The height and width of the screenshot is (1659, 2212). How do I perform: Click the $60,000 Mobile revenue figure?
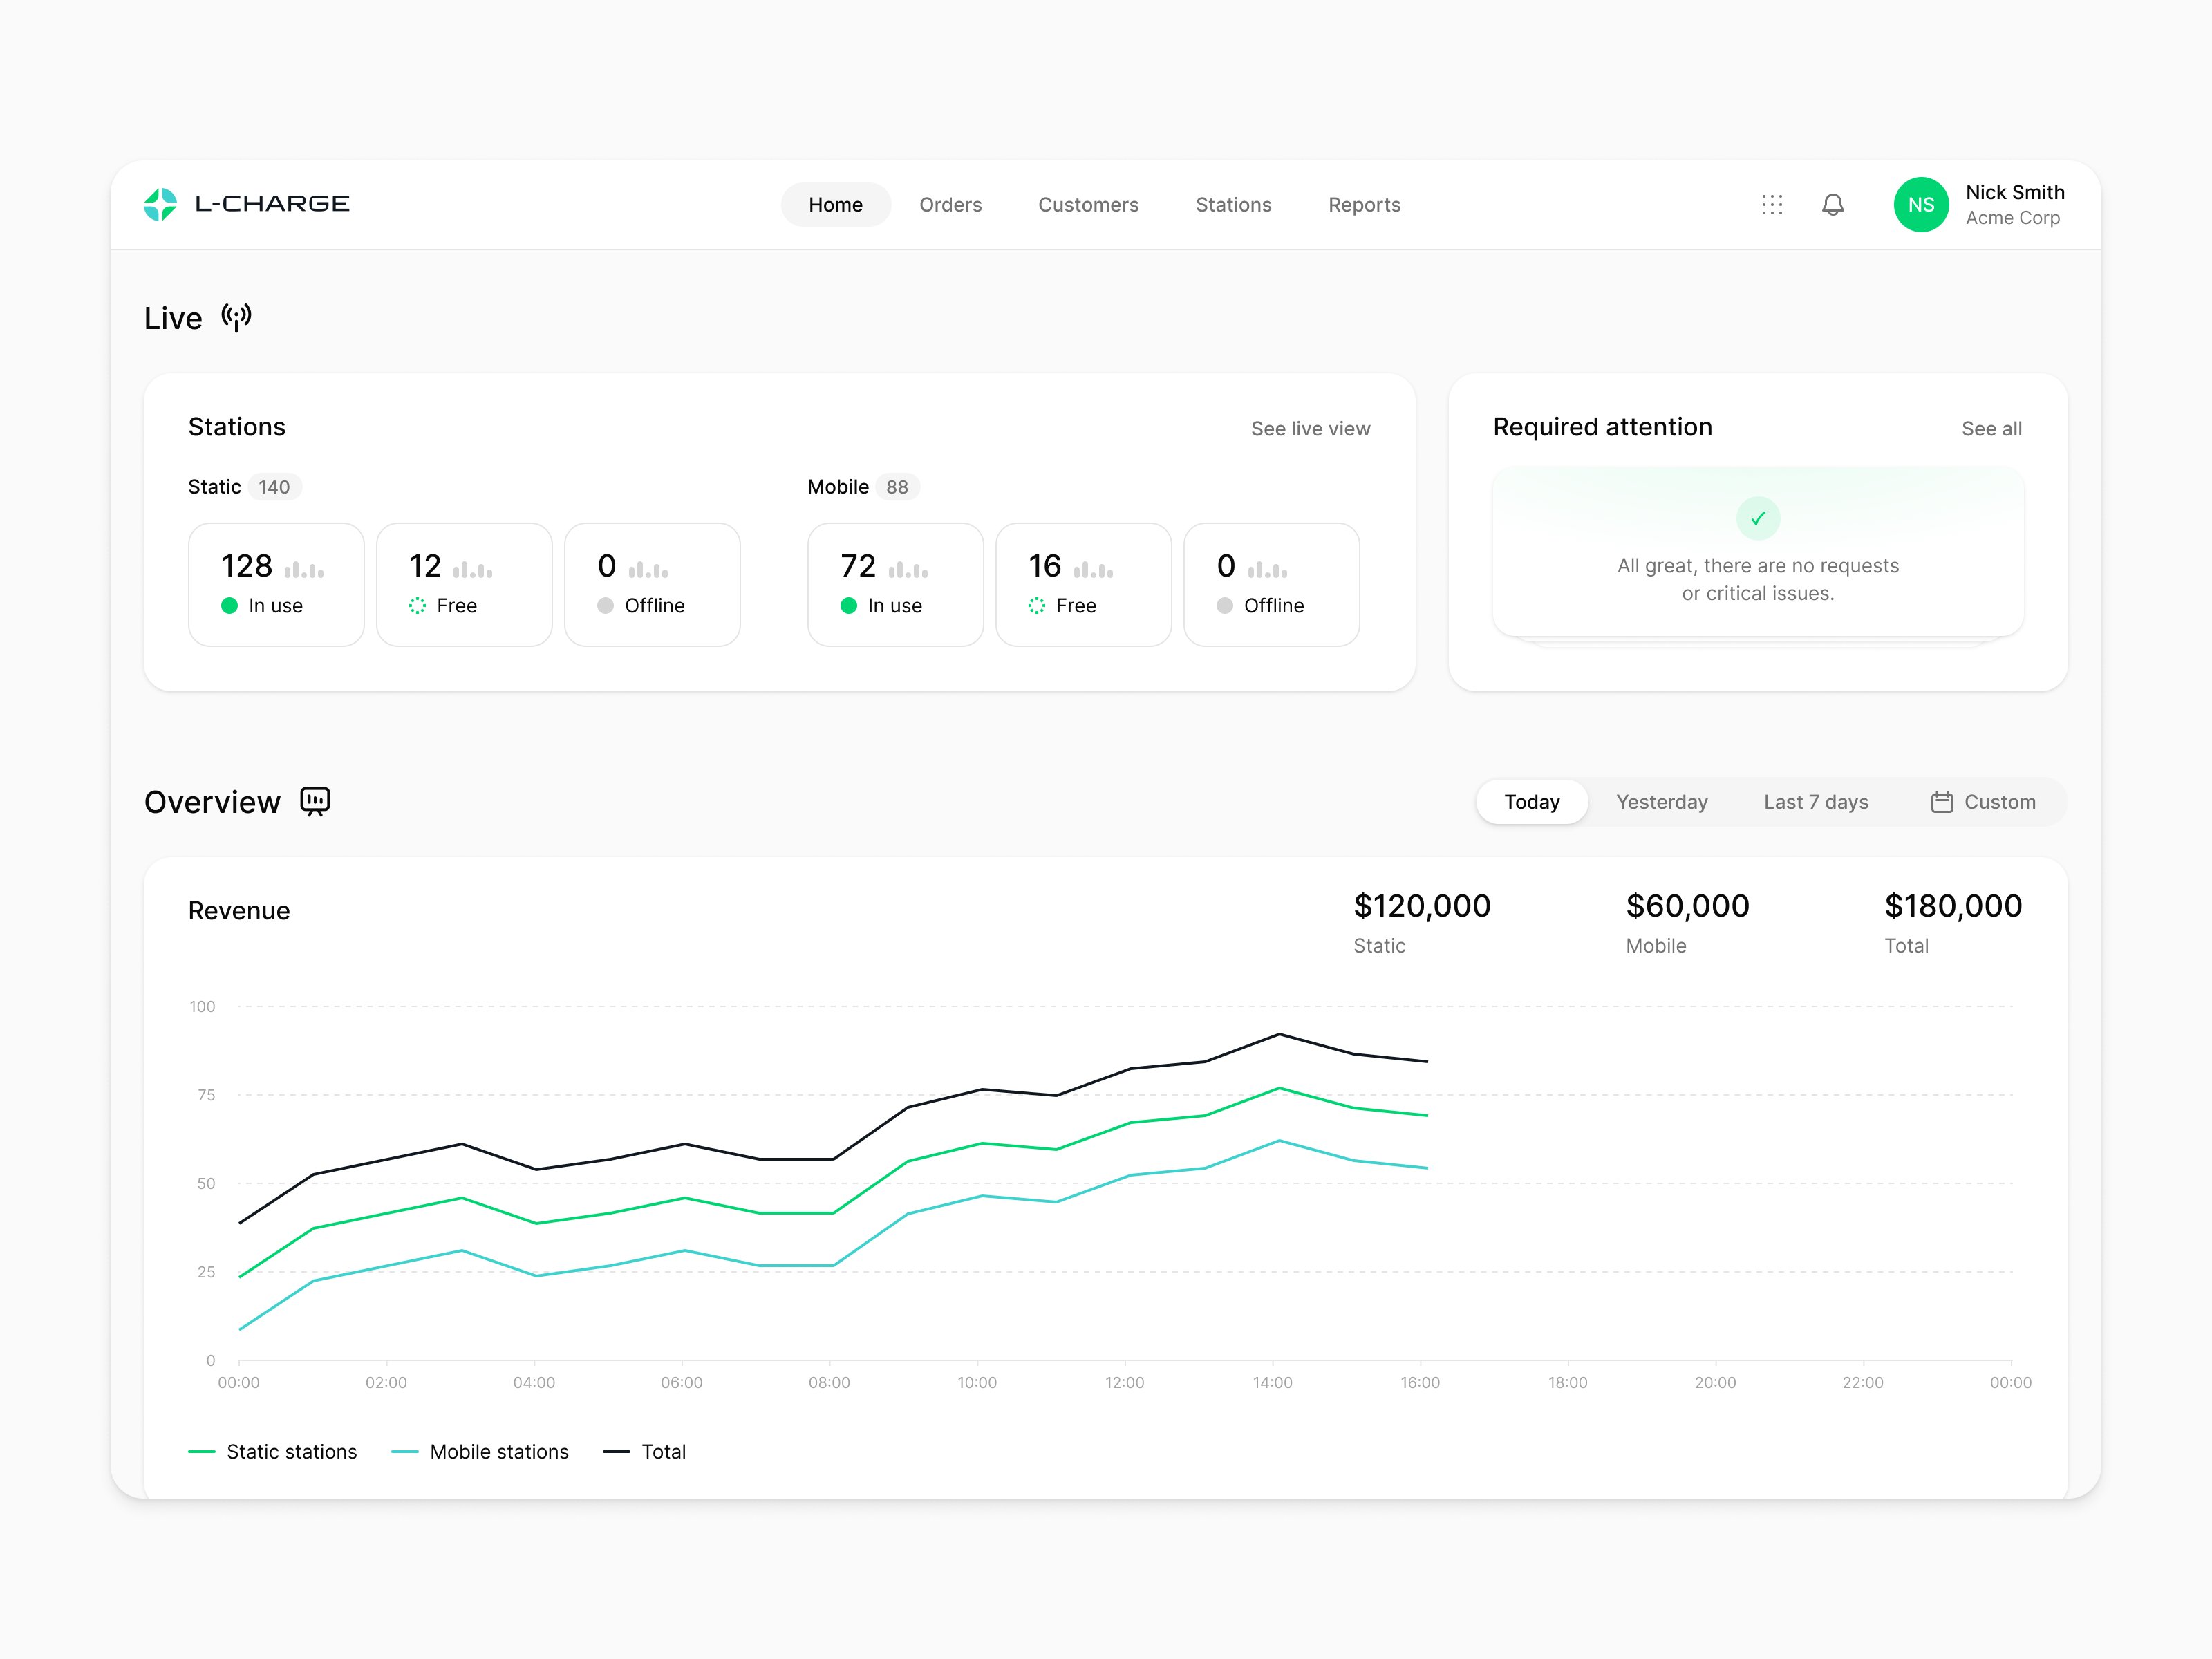(1688, 906)
